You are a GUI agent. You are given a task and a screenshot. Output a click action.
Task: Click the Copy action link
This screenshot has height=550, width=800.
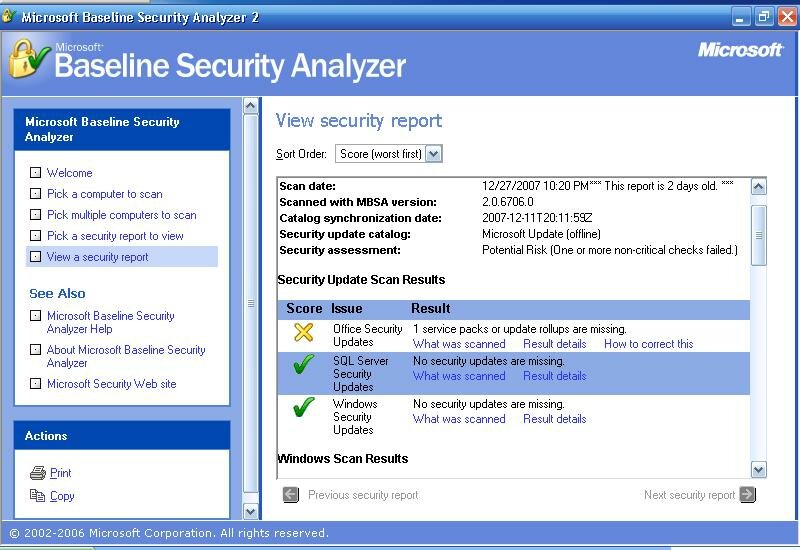pos(62,496)
